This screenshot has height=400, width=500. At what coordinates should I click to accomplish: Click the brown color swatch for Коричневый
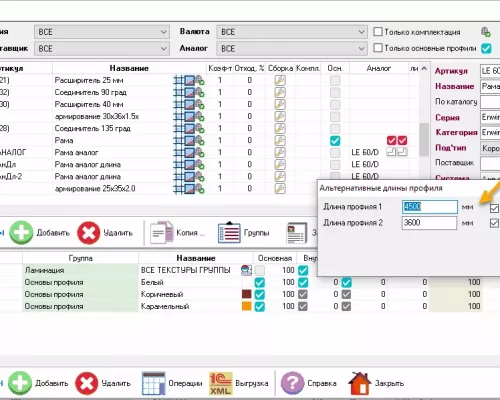(246, 294)
